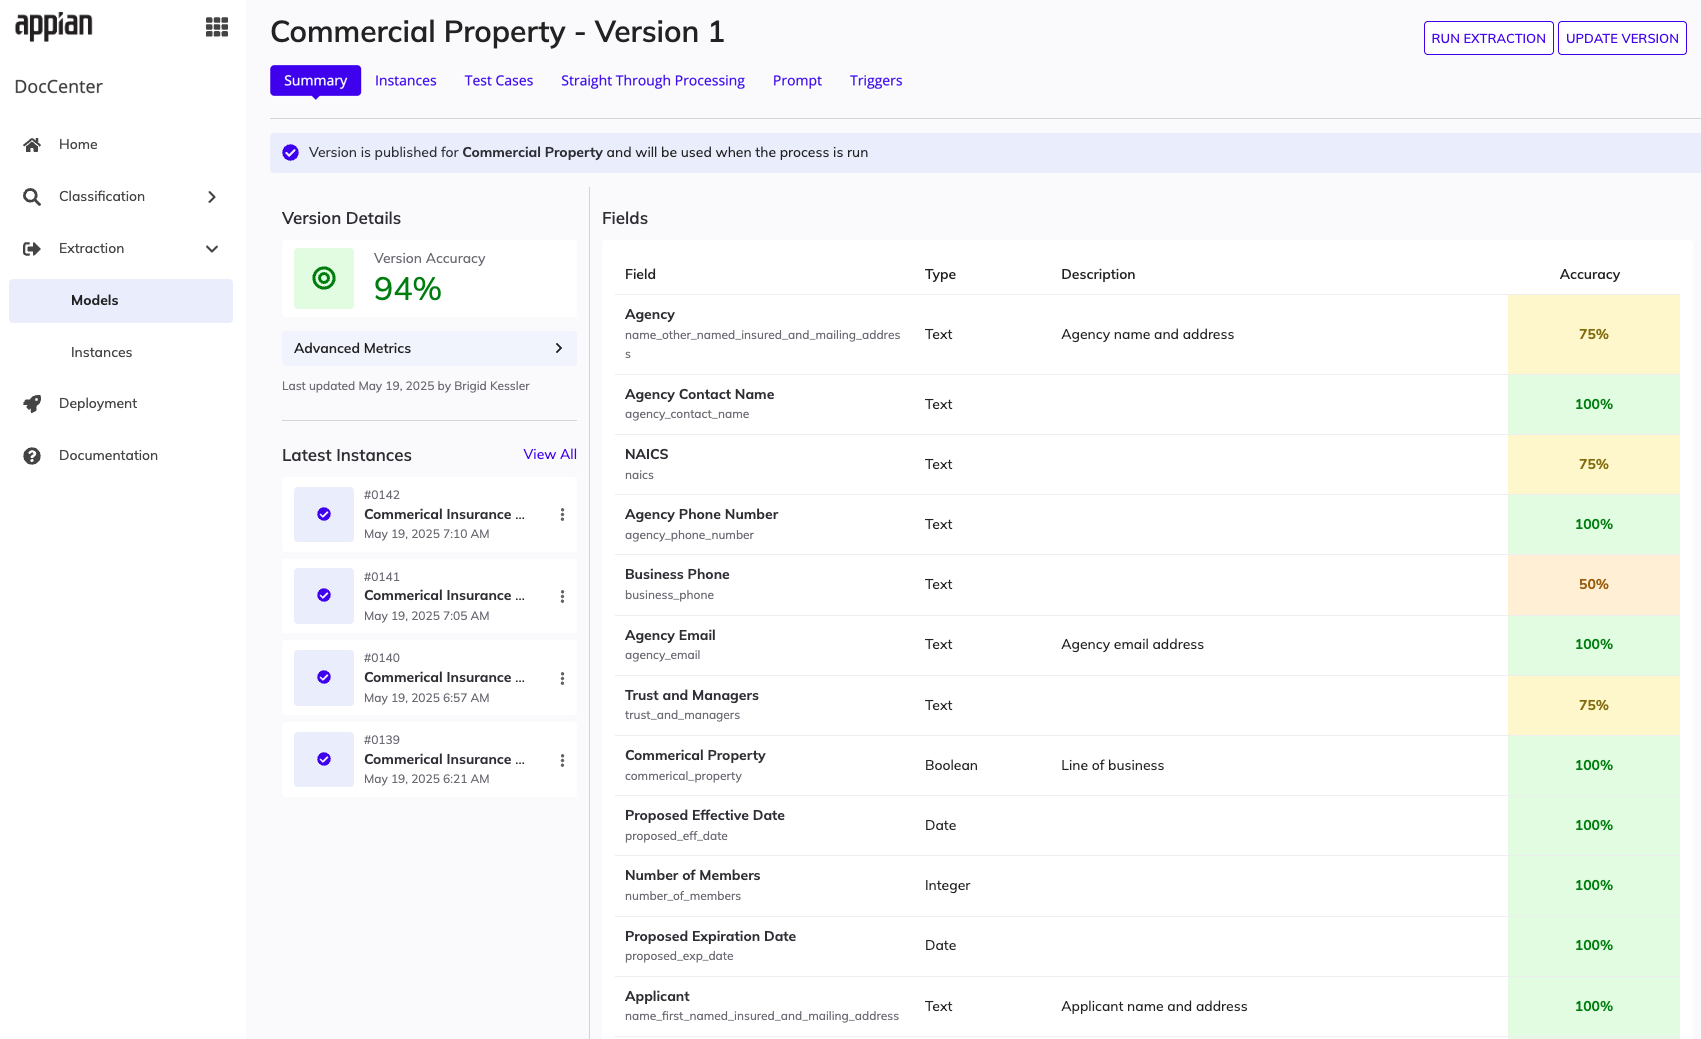Select checkmark tile for instance #0141

click(324, 596)
